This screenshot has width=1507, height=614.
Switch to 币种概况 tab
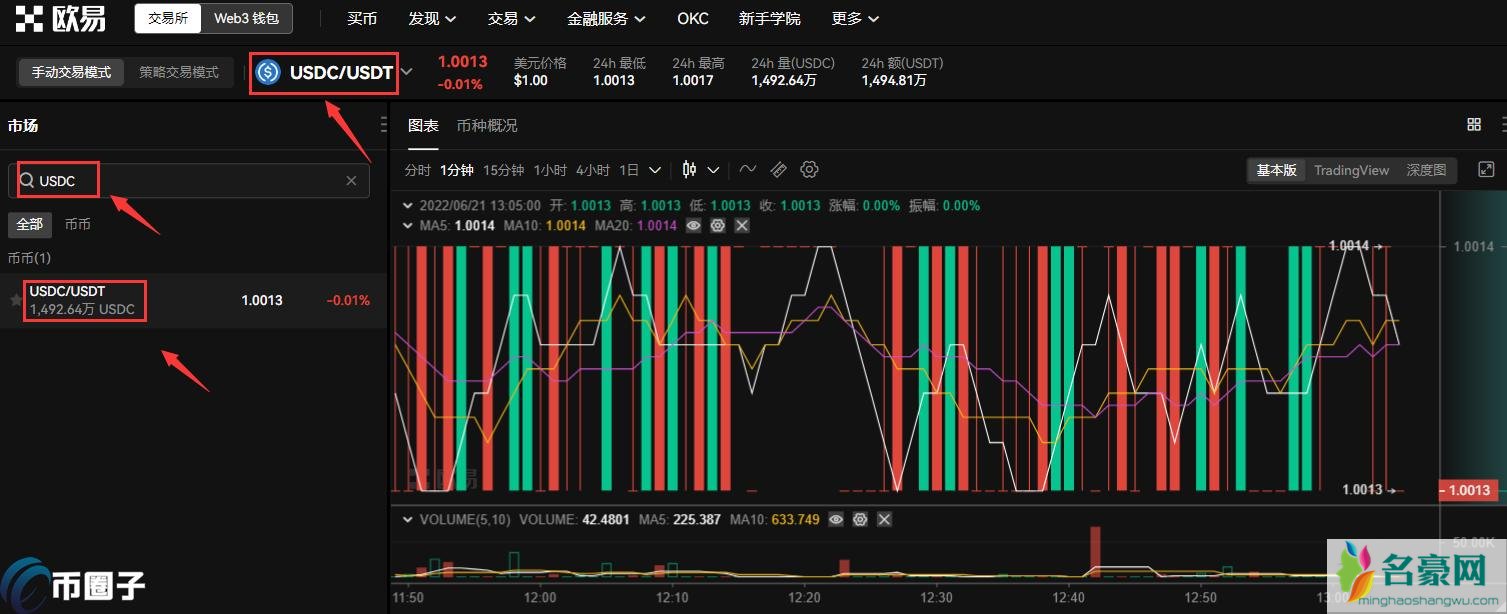pyautogui.click(x=487, y=126)
